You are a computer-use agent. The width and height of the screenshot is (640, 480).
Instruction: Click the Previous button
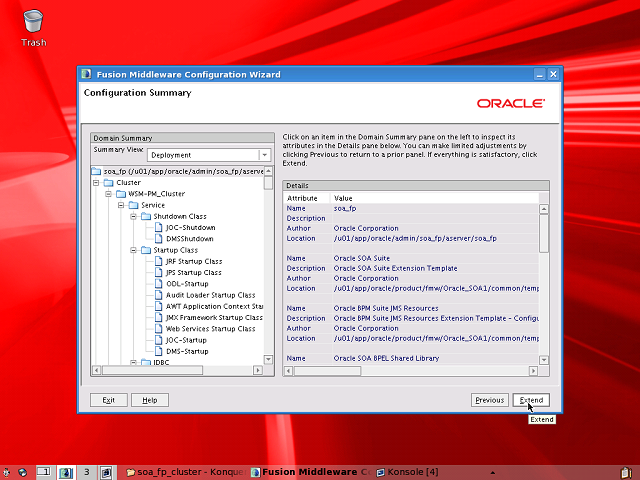[489, 400]
